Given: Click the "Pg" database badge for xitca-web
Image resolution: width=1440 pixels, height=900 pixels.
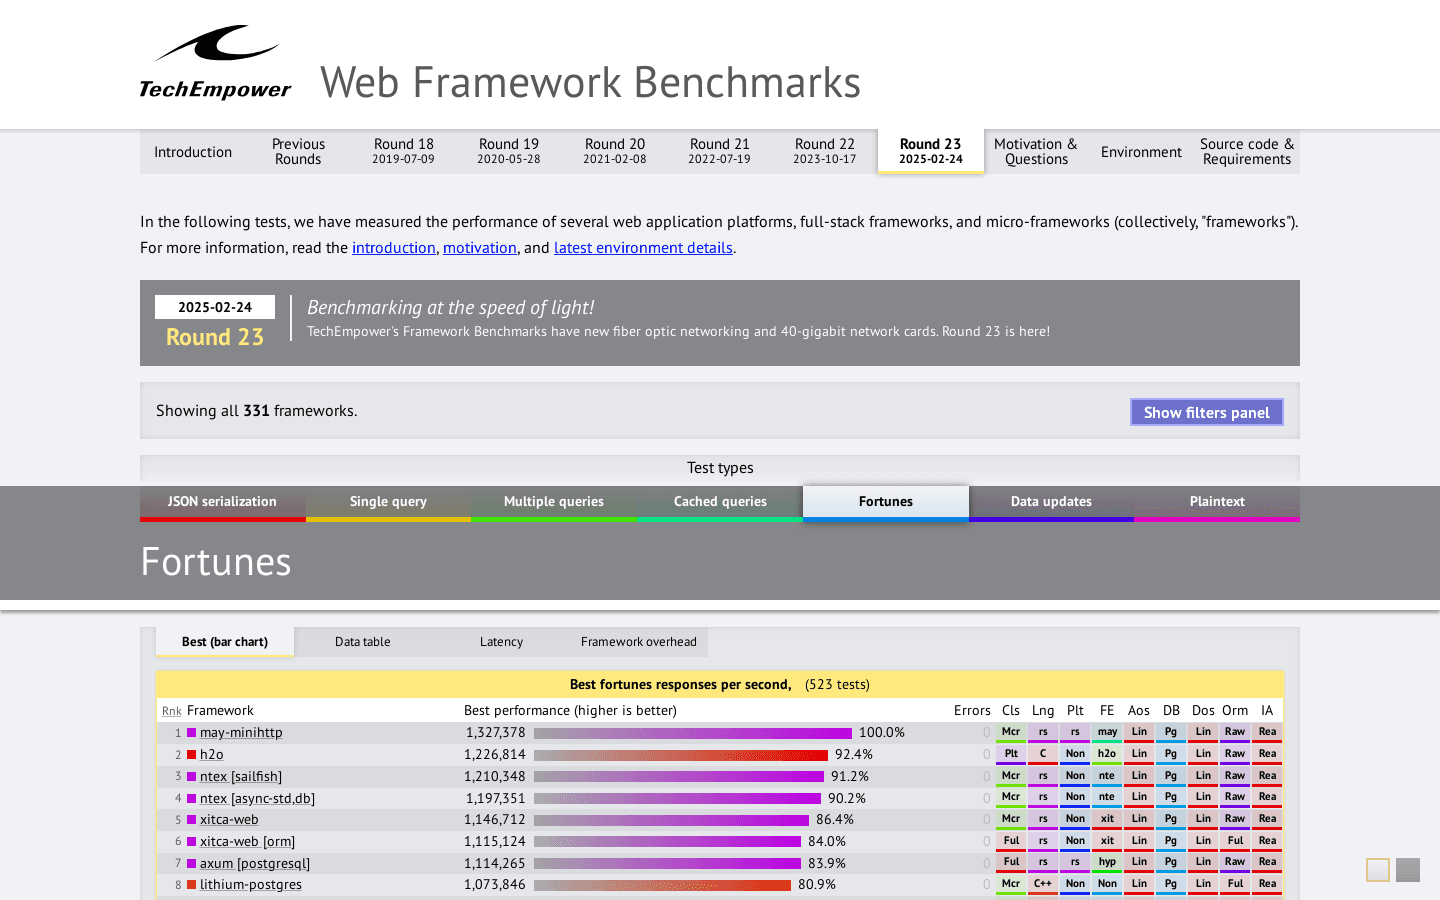Looking at the screenshot, I should click(1171, 819).
